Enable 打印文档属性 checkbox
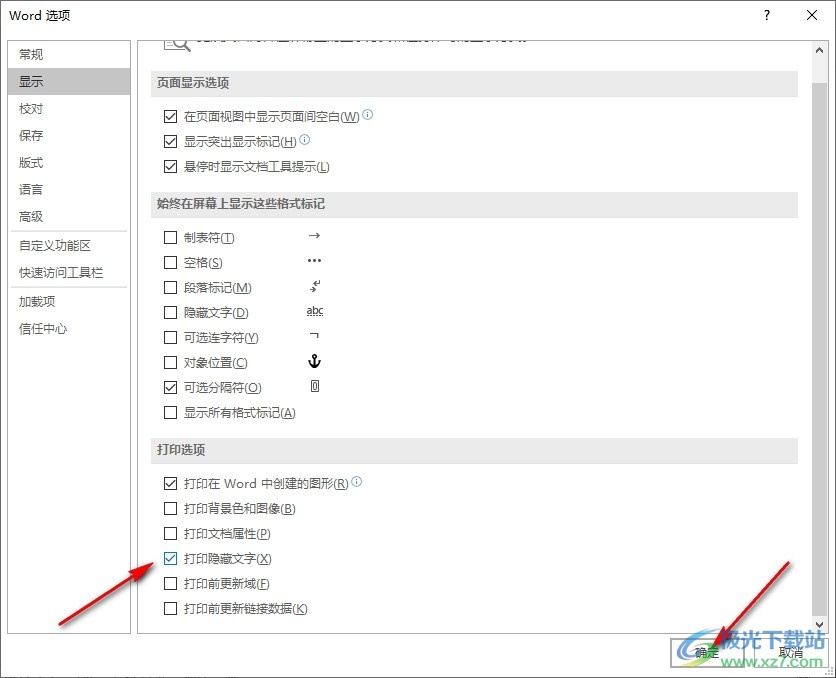The height and width of the screenshot is (678, 836). pyautogui.click(x=170, y=534)
